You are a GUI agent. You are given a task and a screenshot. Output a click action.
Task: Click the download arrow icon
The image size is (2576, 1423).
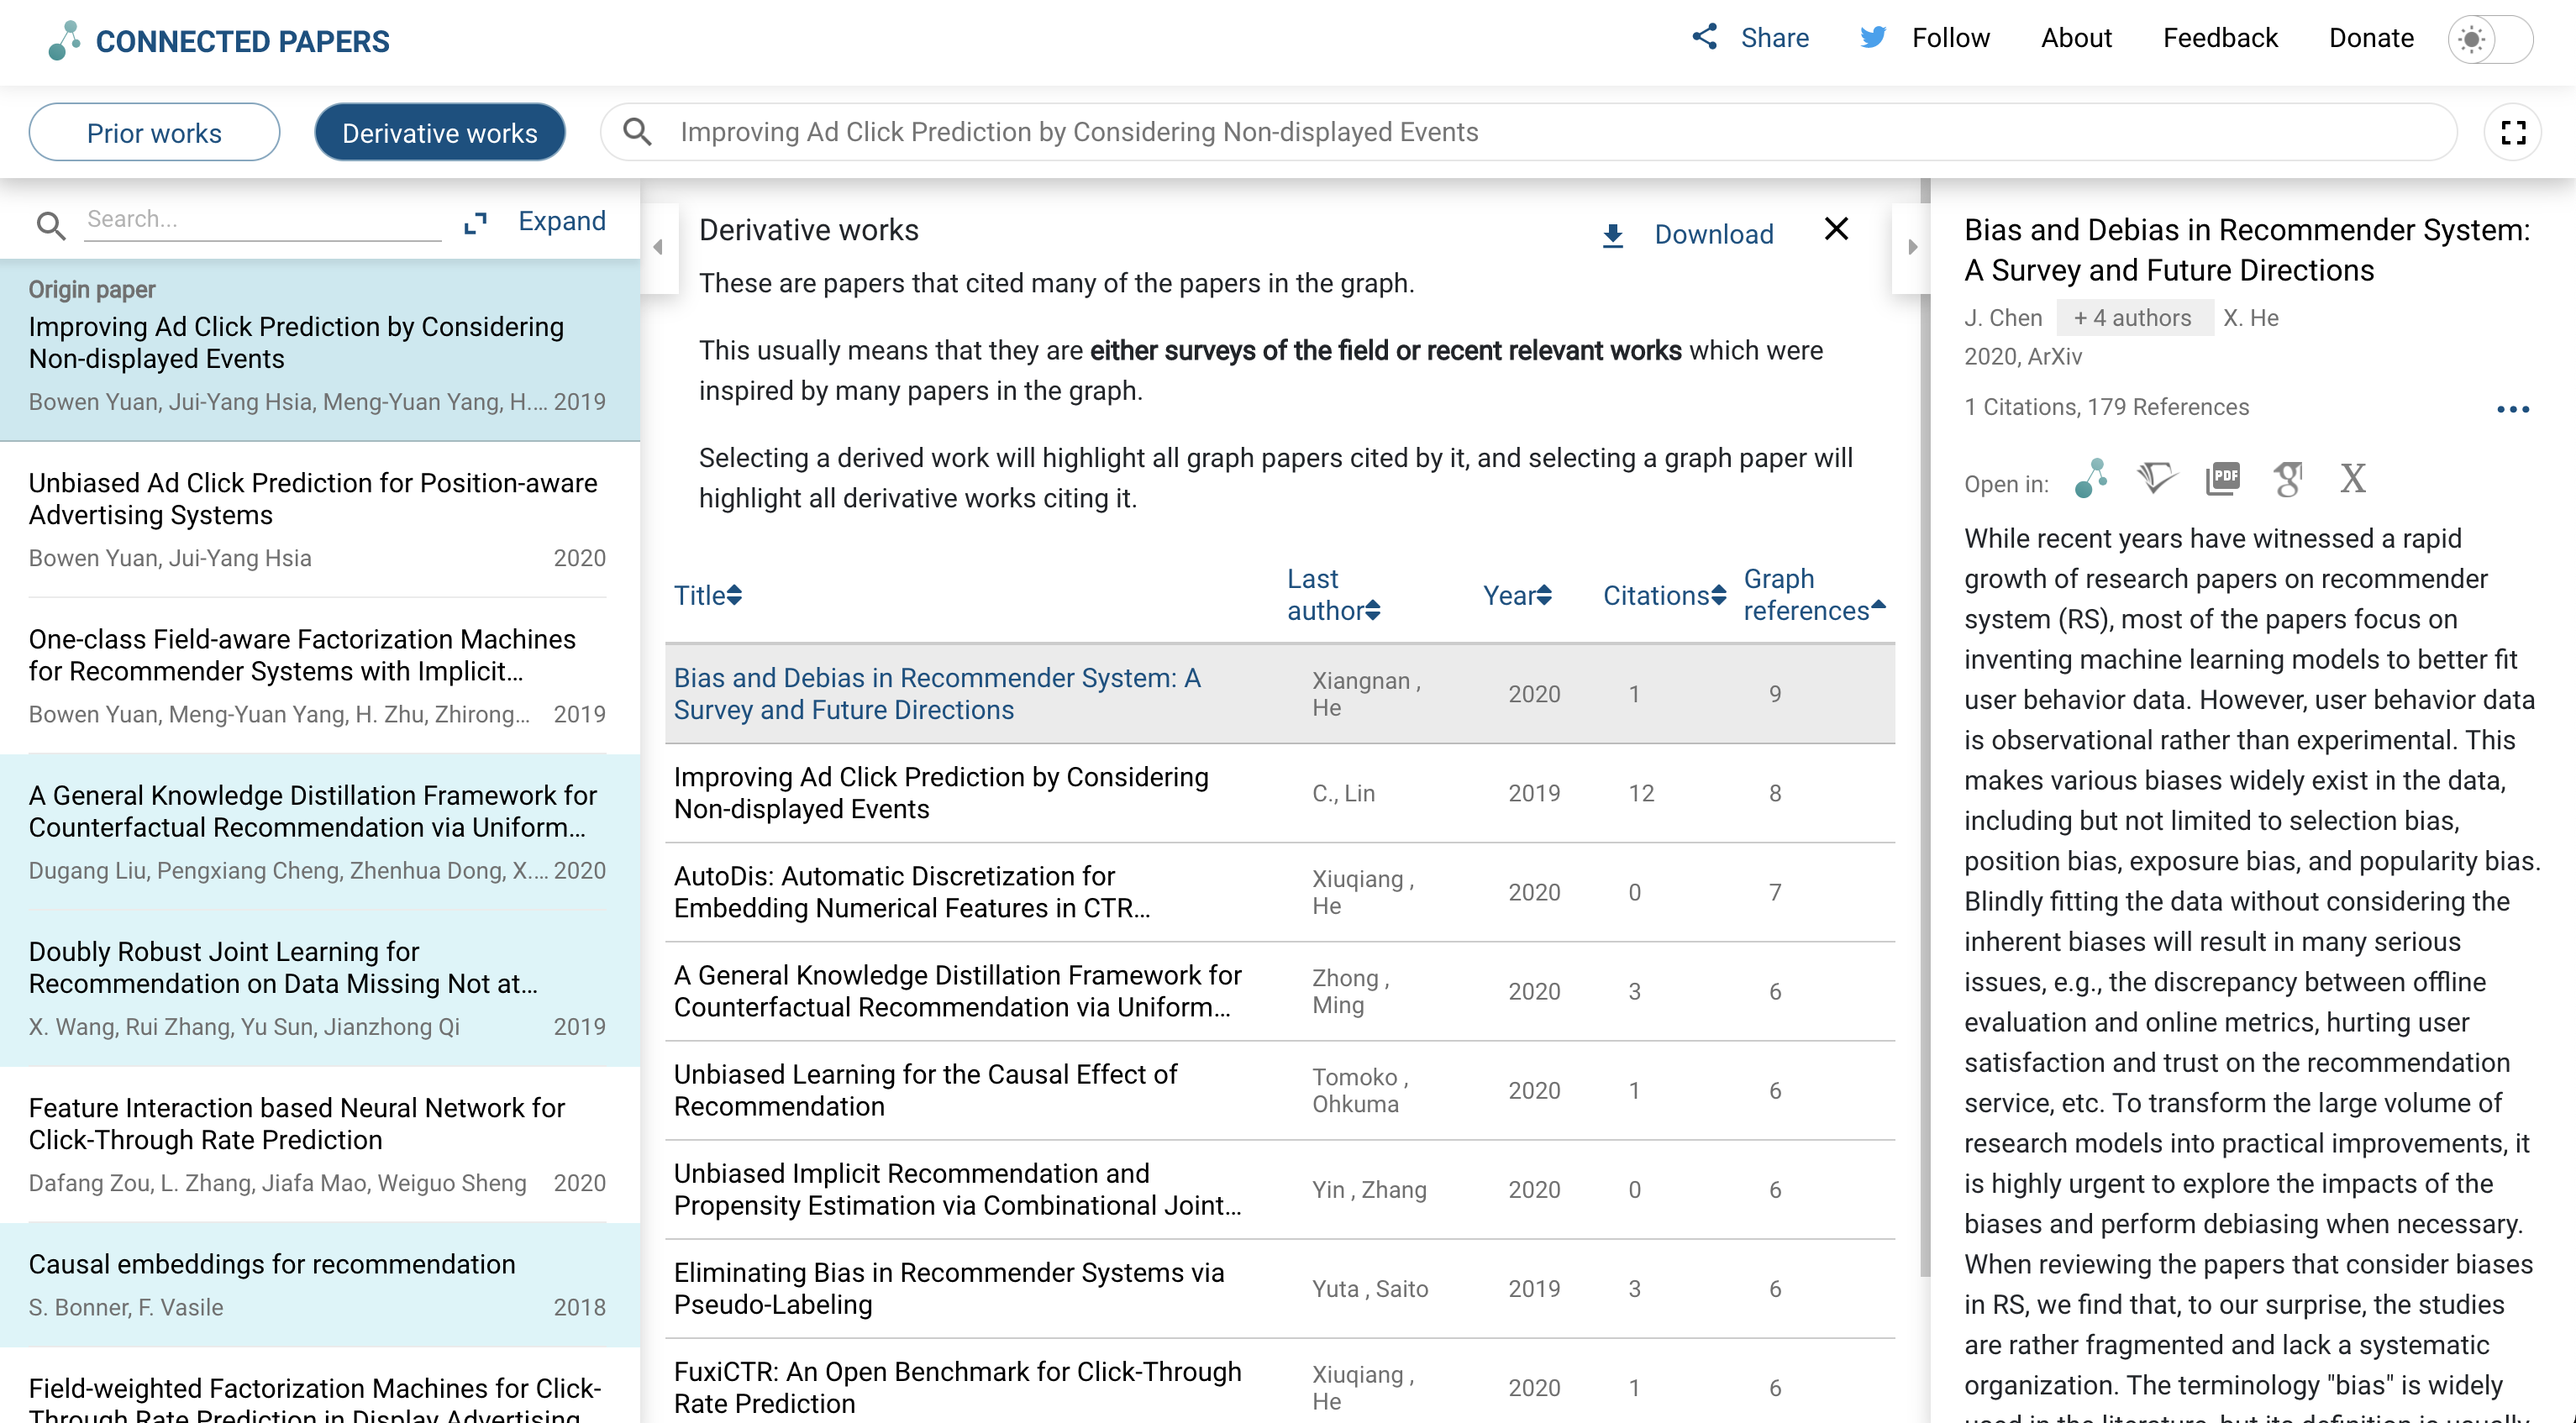point(1613,235)
